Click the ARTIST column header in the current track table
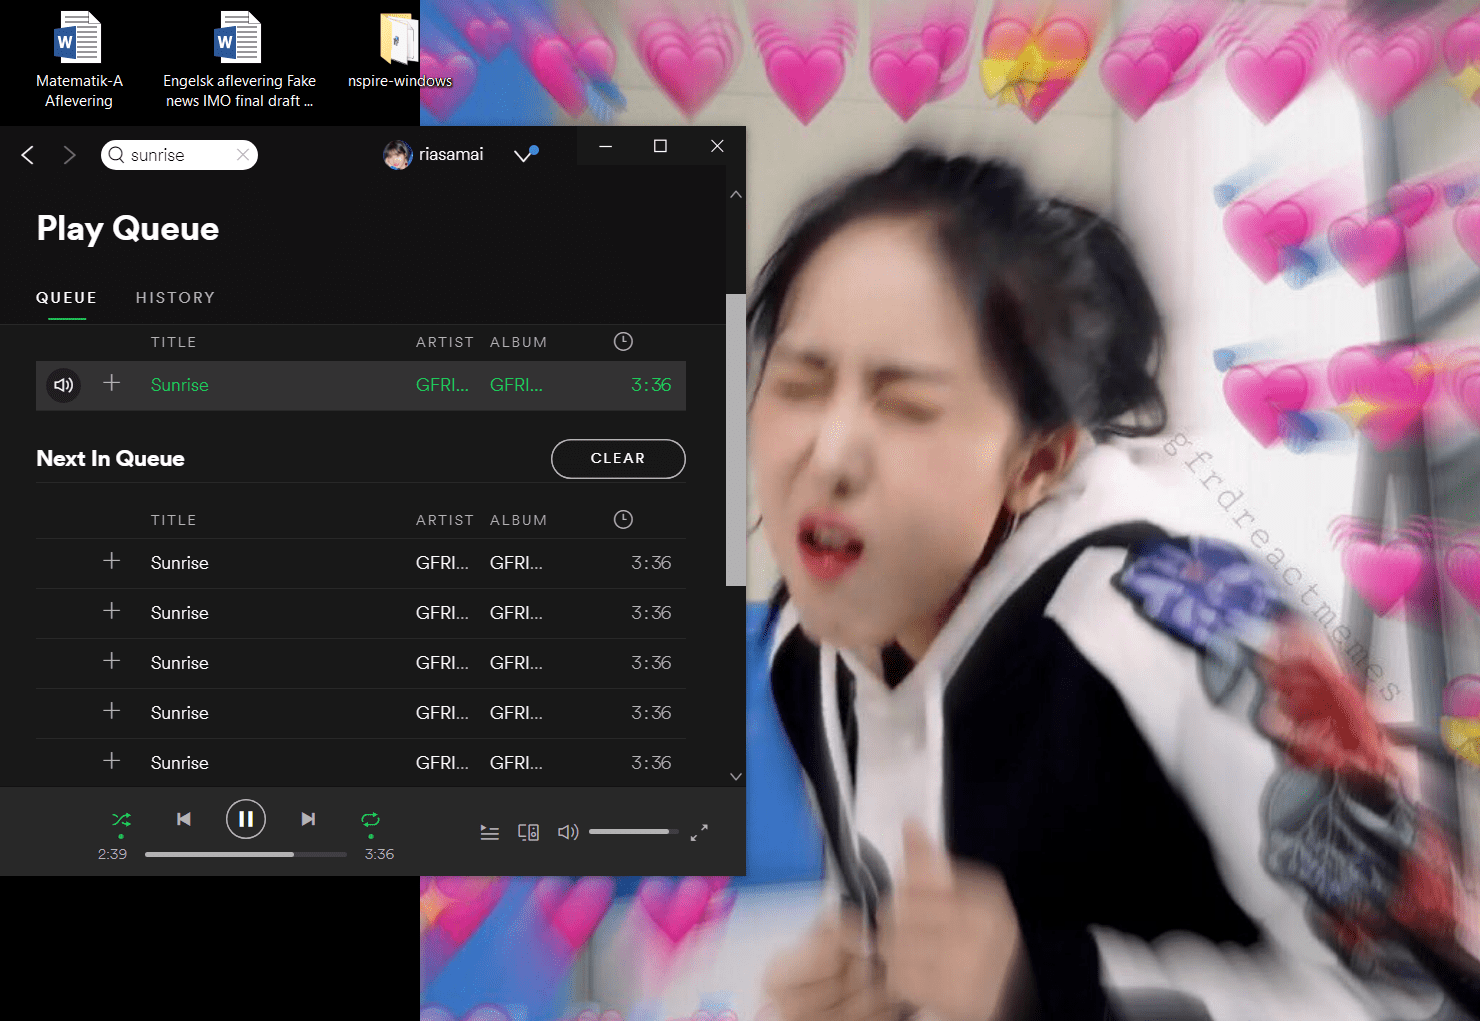 pos(445,342)
